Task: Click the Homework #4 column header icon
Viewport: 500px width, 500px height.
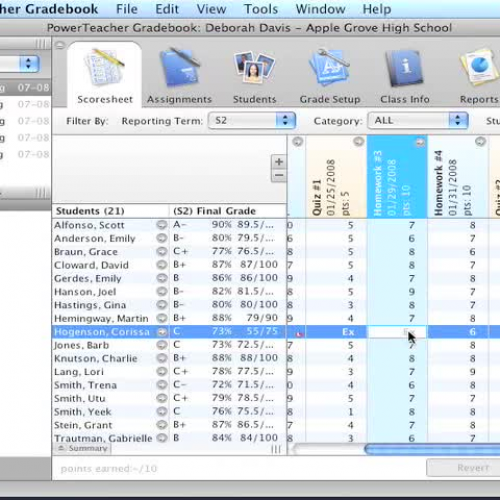Action: pyautogui.click(x=480, y=142)
